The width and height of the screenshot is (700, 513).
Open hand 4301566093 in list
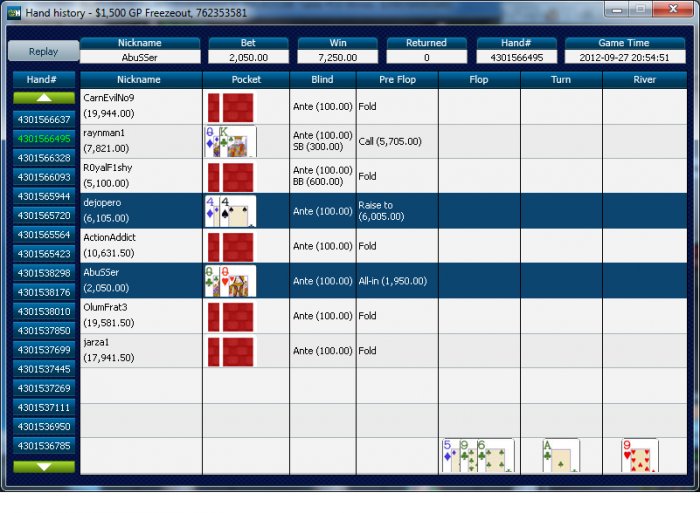(x=44, y=177)
